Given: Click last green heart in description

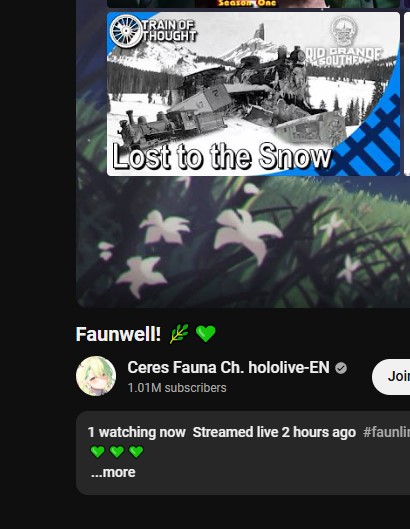Looking at the screenshot, I should tap(136, 451).
